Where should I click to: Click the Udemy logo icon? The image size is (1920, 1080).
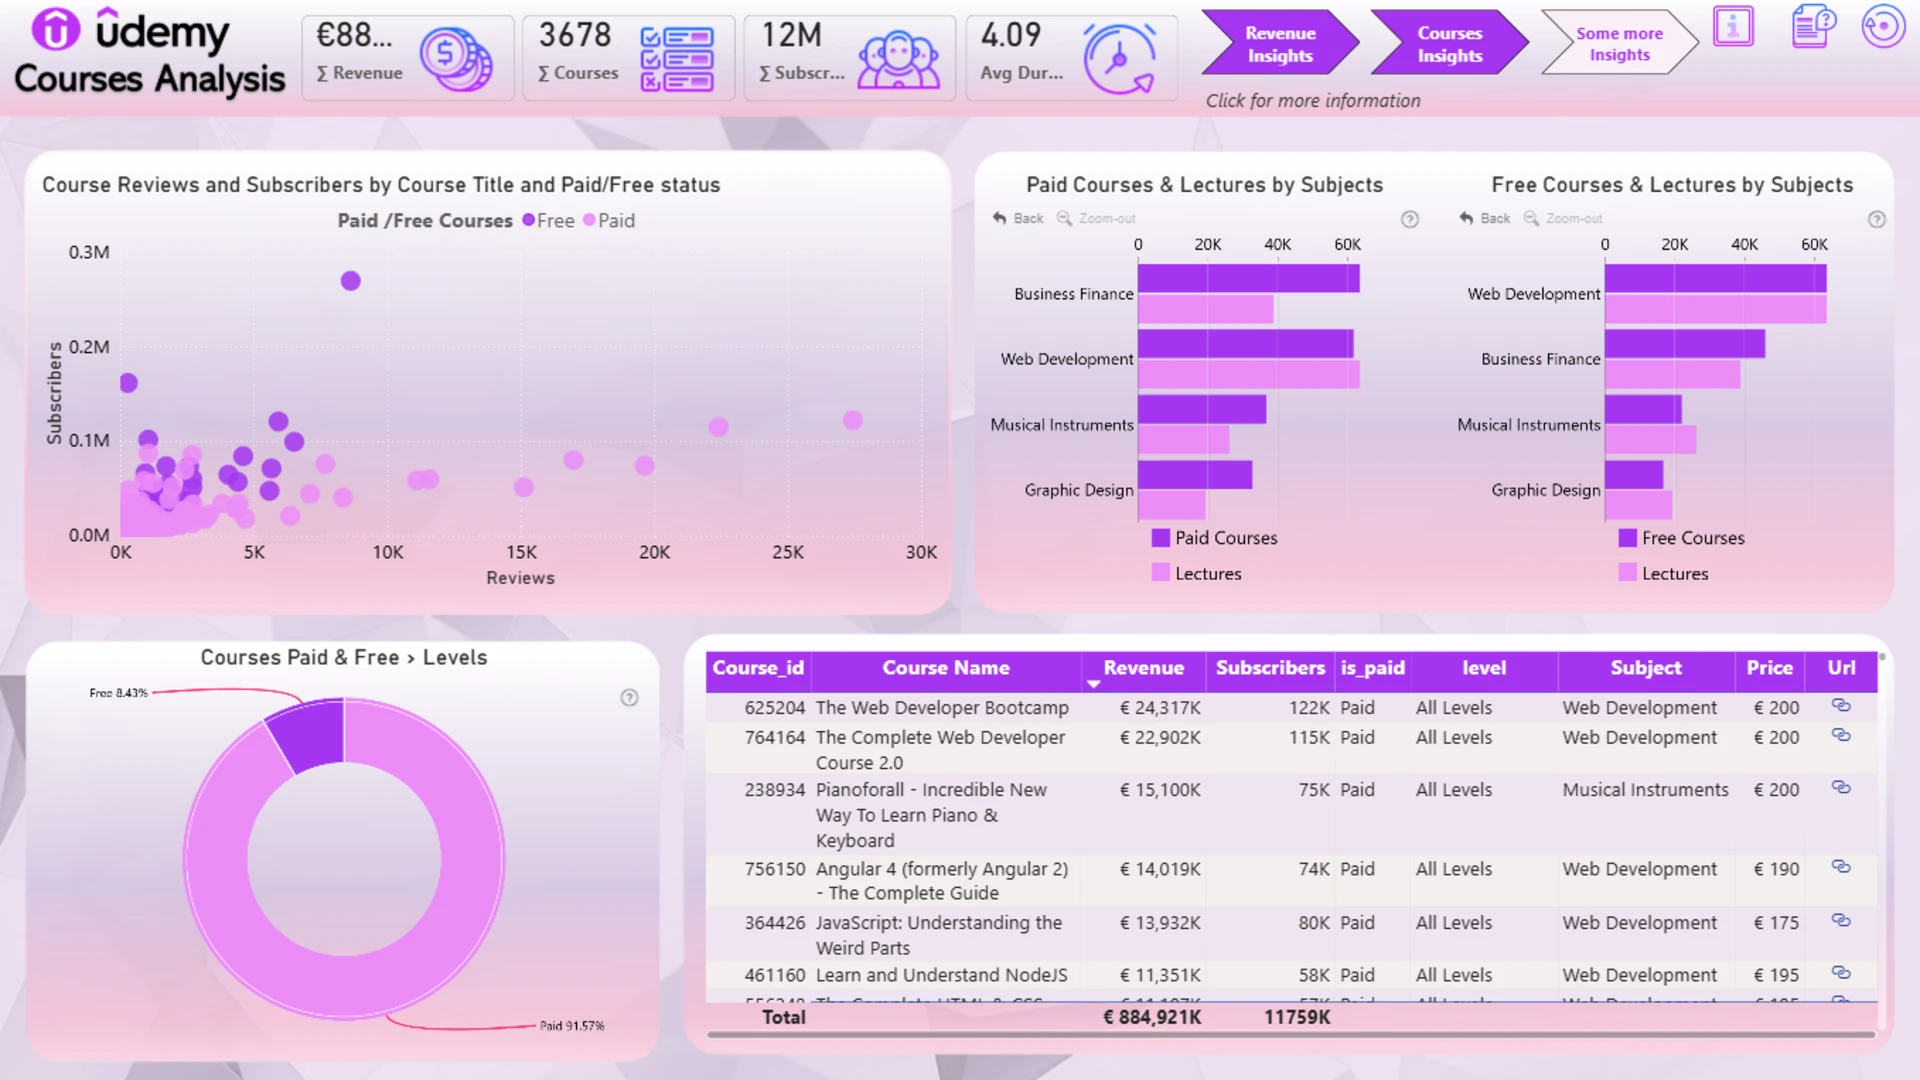[x=56, y=29]
